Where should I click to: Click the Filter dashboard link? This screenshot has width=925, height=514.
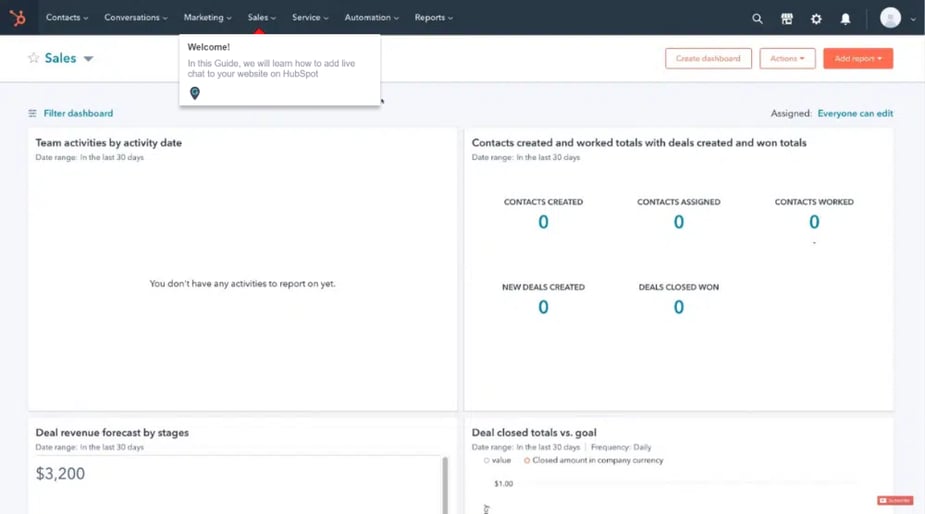78,114
